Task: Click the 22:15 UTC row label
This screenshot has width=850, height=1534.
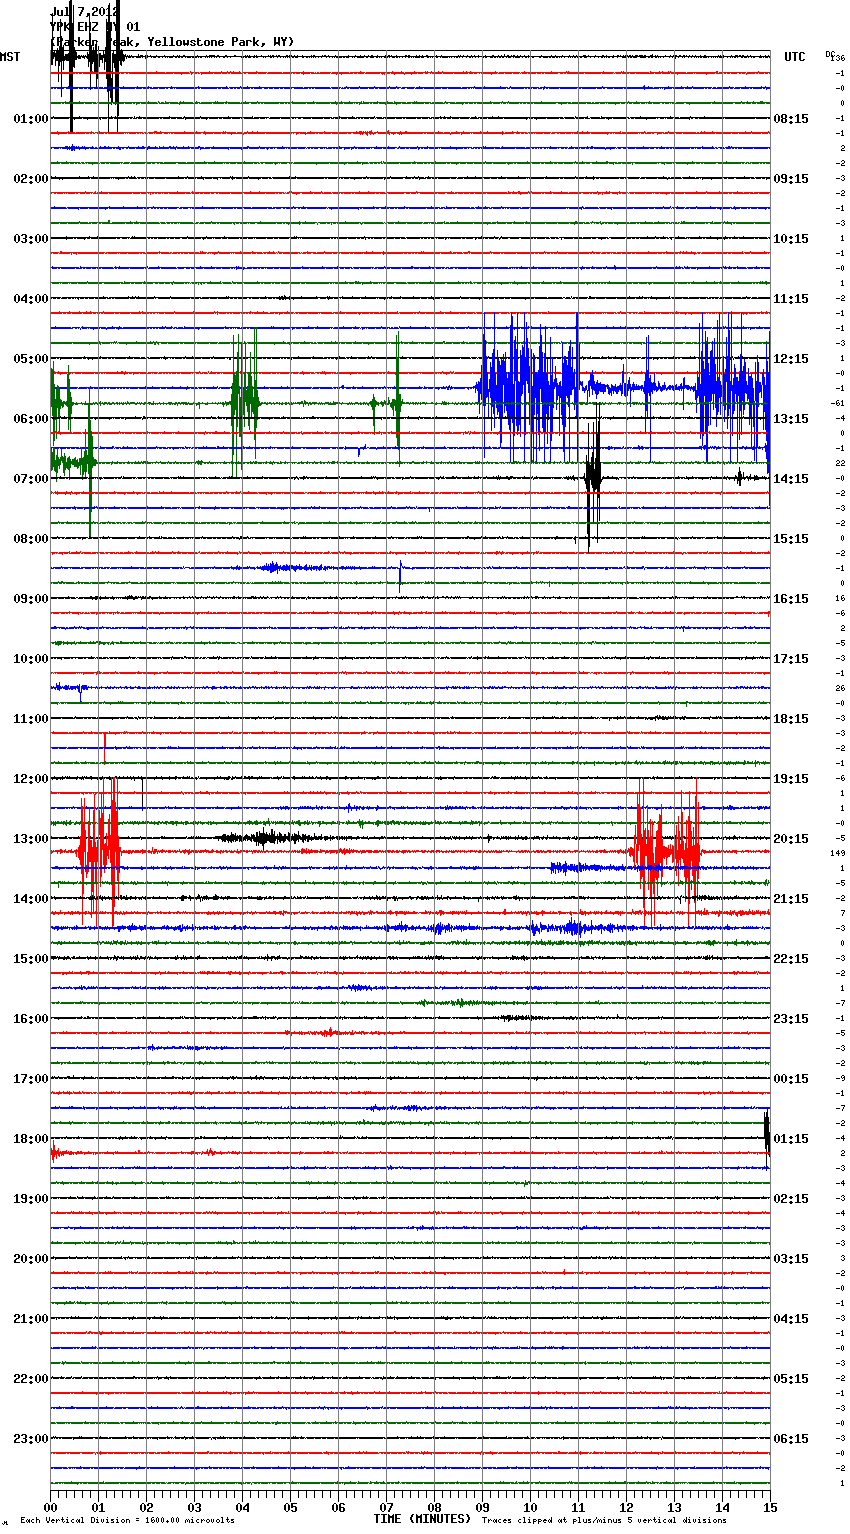Action: coord(791,959)
